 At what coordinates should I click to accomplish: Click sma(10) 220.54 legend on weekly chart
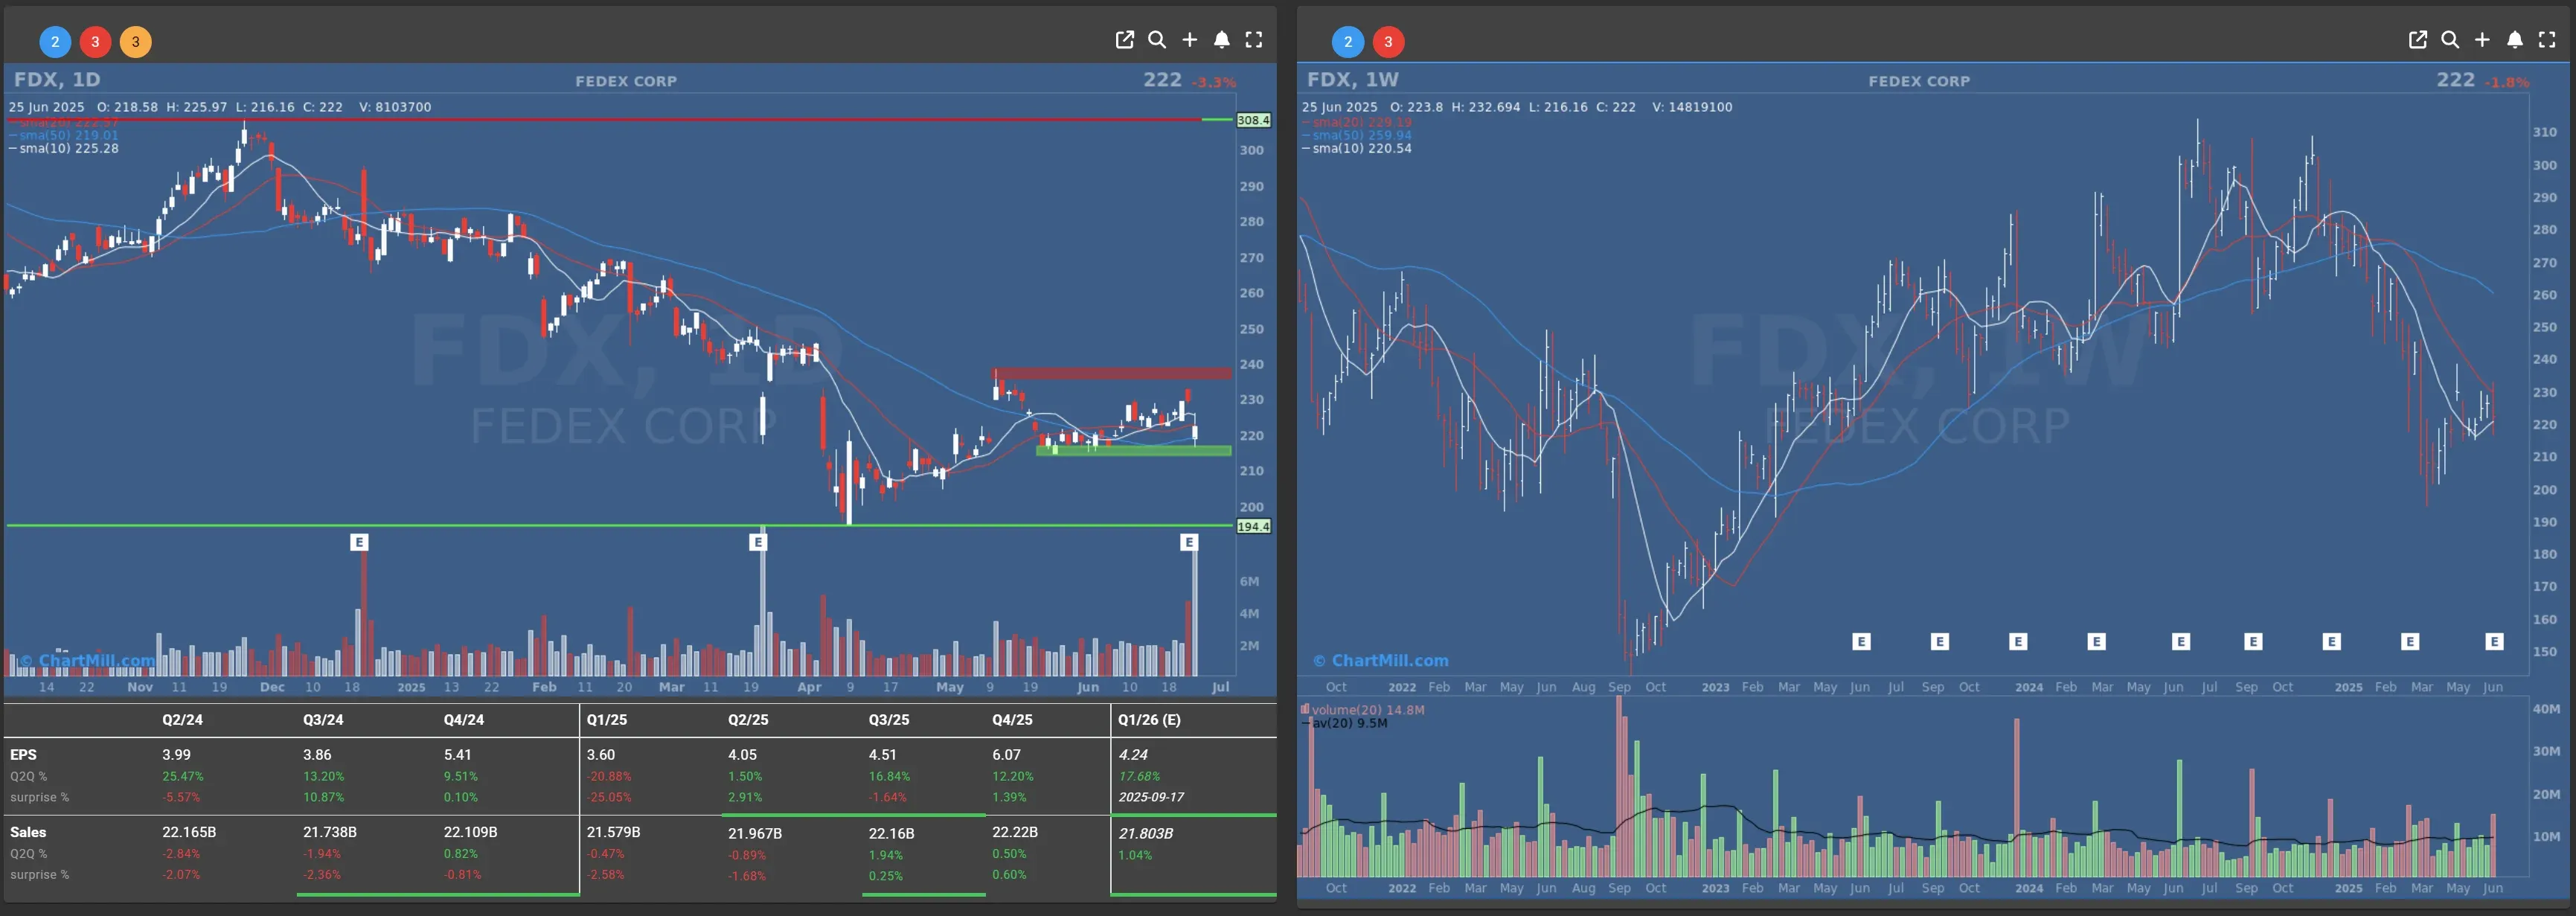point(1357,148)
